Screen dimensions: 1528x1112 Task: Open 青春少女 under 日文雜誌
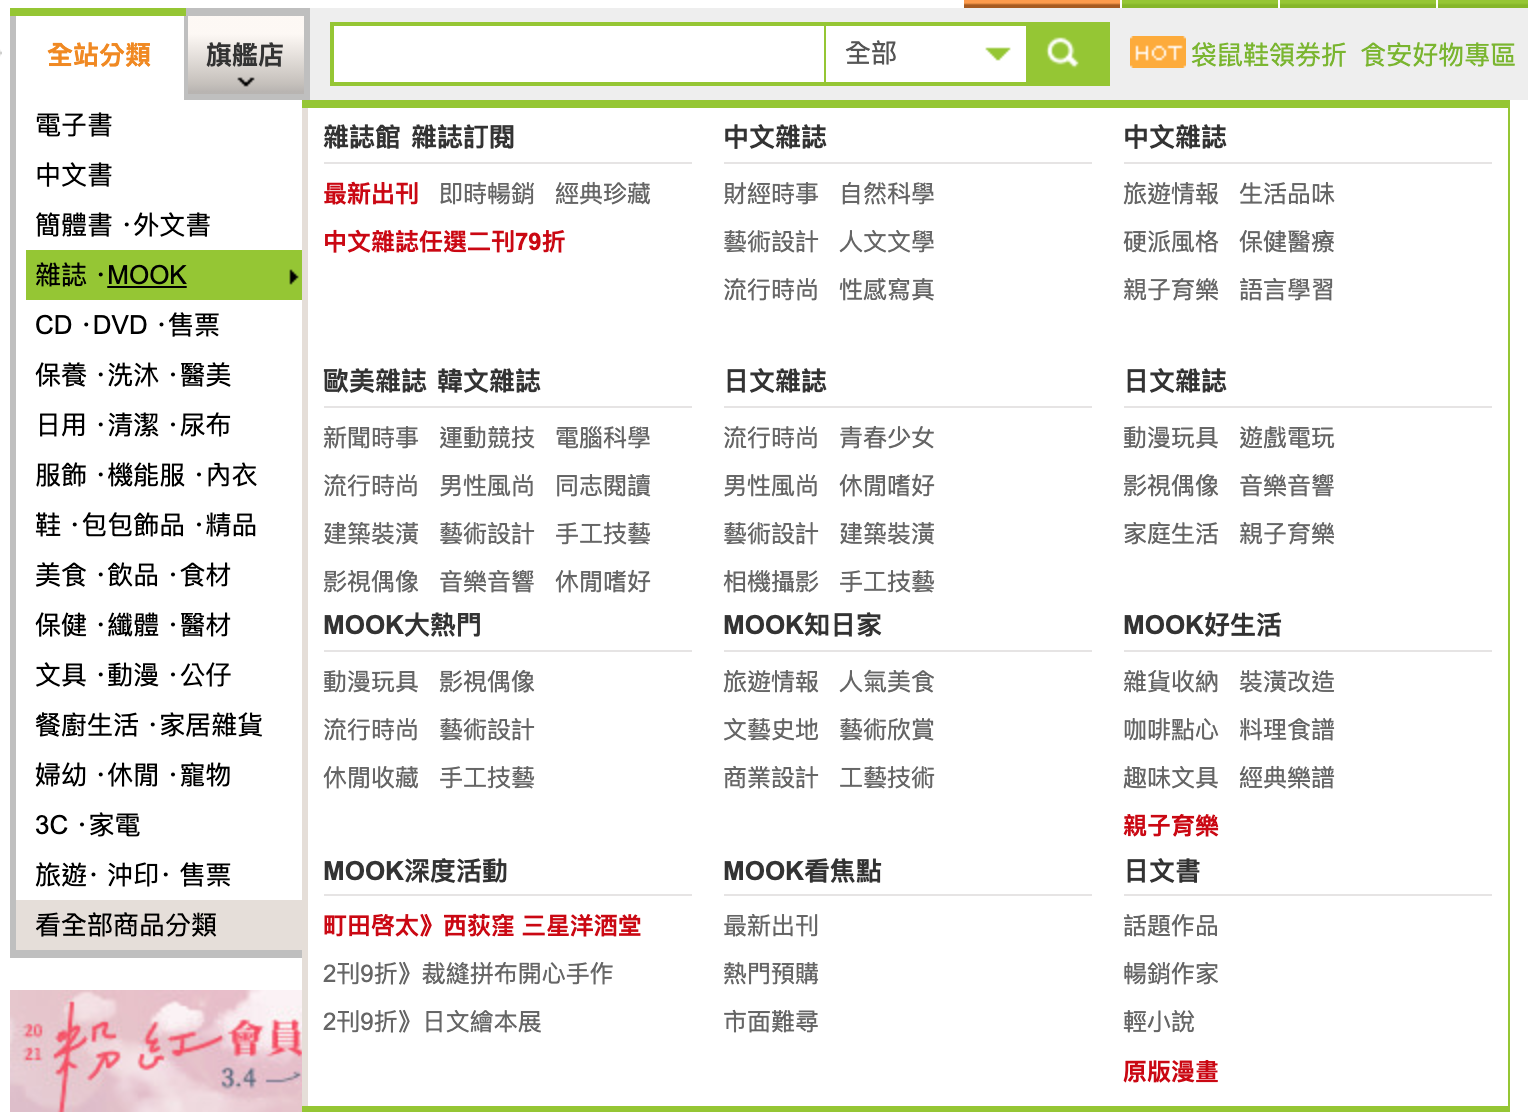pyautogui.click(x=887, y=438)
